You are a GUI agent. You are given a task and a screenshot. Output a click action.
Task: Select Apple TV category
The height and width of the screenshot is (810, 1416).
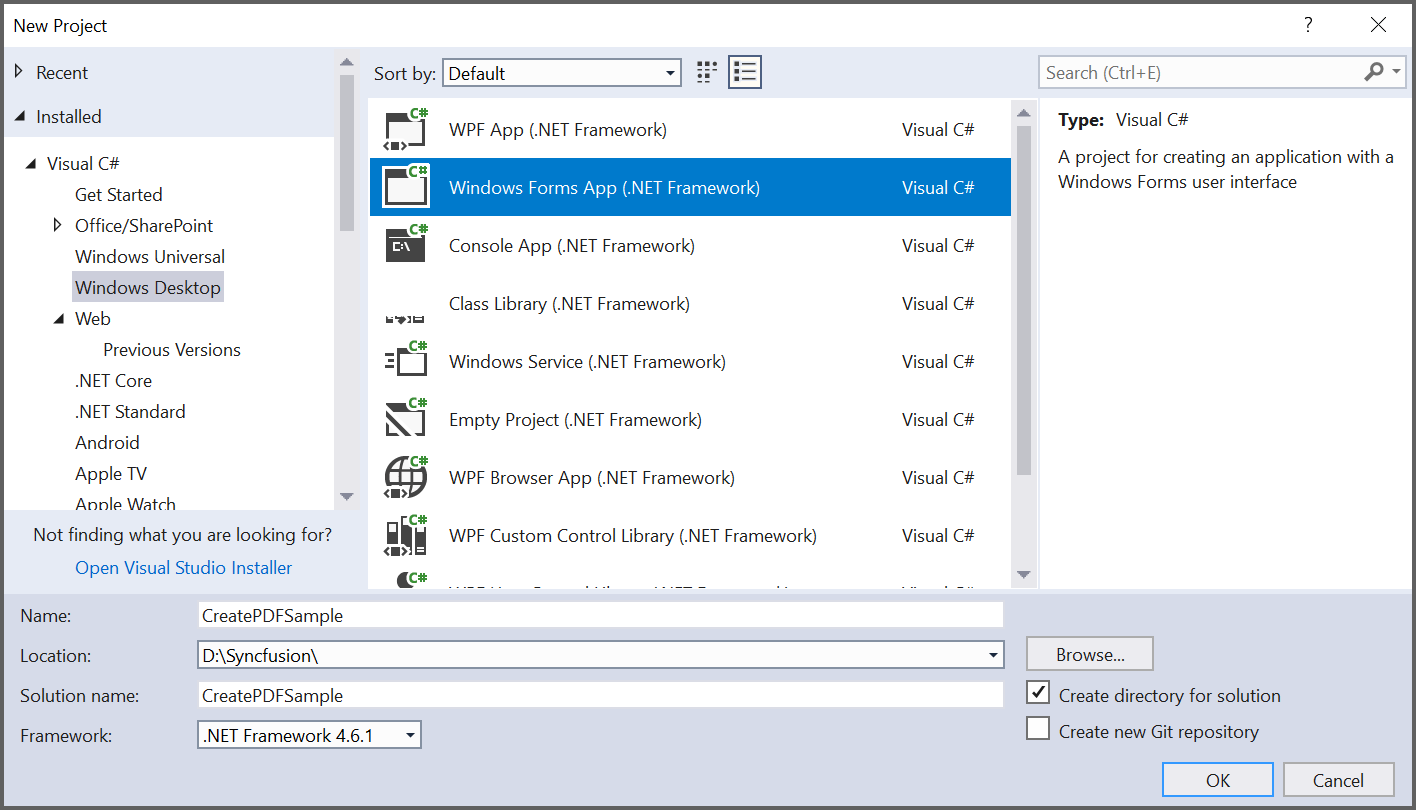(x=111, y=473)
